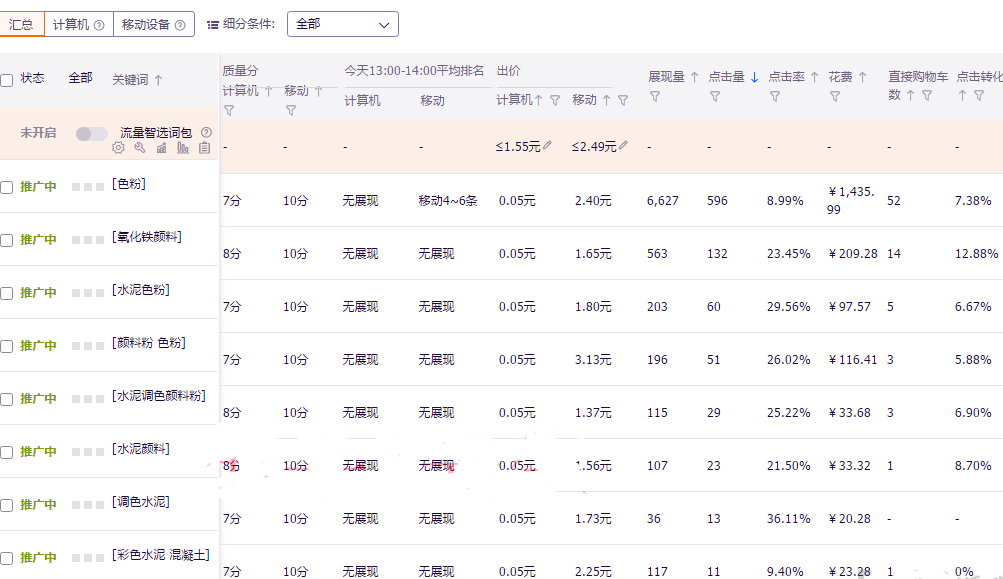Filter 质量分 计算机 column

point(229,111)
